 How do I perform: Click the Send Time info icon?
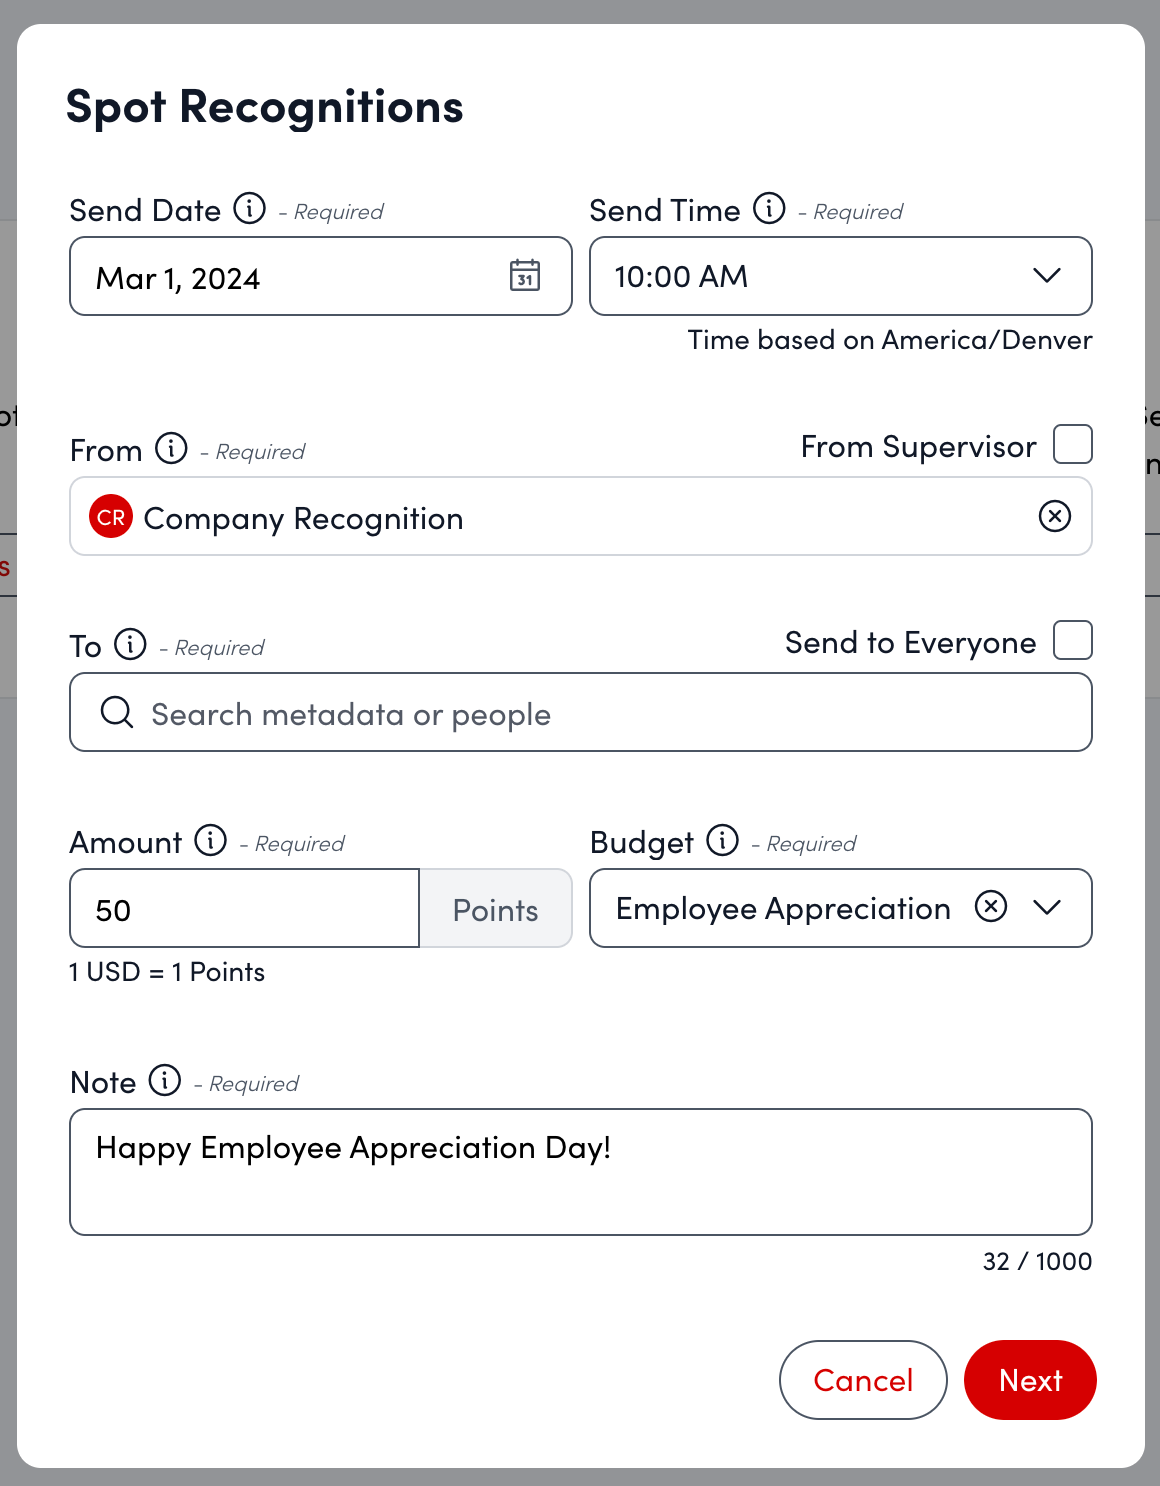coord(769,209)
